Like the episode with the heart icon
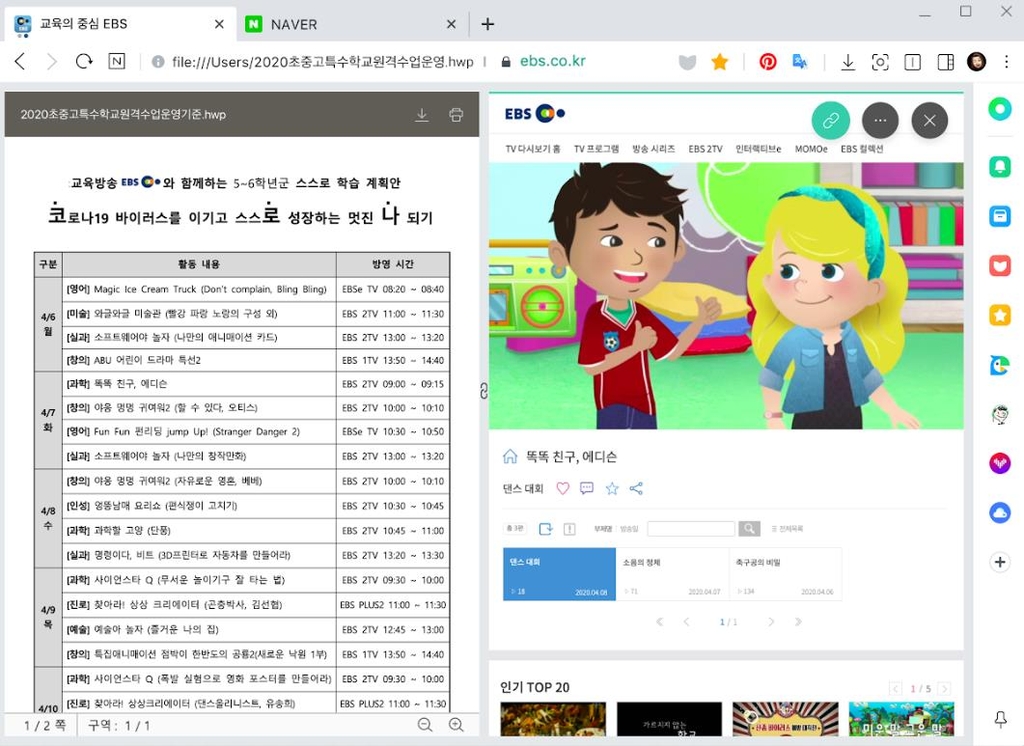The image size is (1024, 746). coord(562,489)
